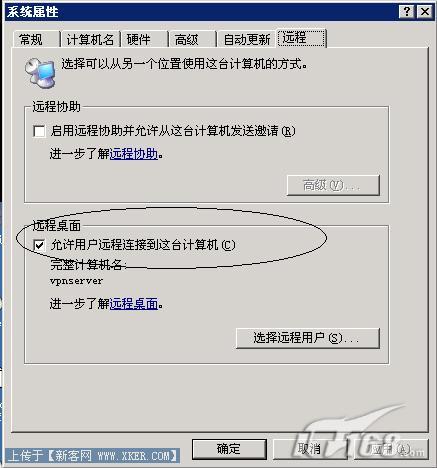
Task: Close the 系统属性 dialog
Action: click(425, 12)
